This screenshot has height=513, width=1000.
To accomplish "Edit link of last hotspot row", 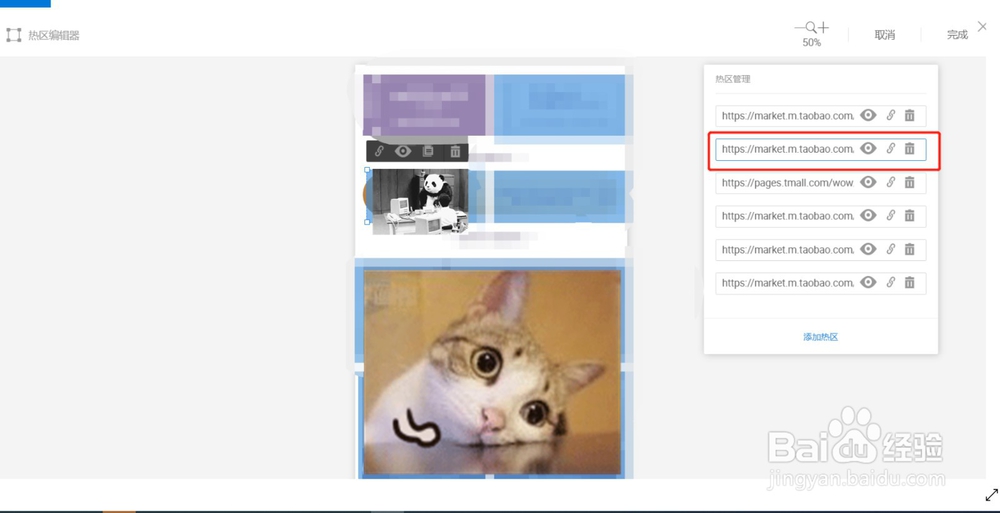I will point(891,282).
